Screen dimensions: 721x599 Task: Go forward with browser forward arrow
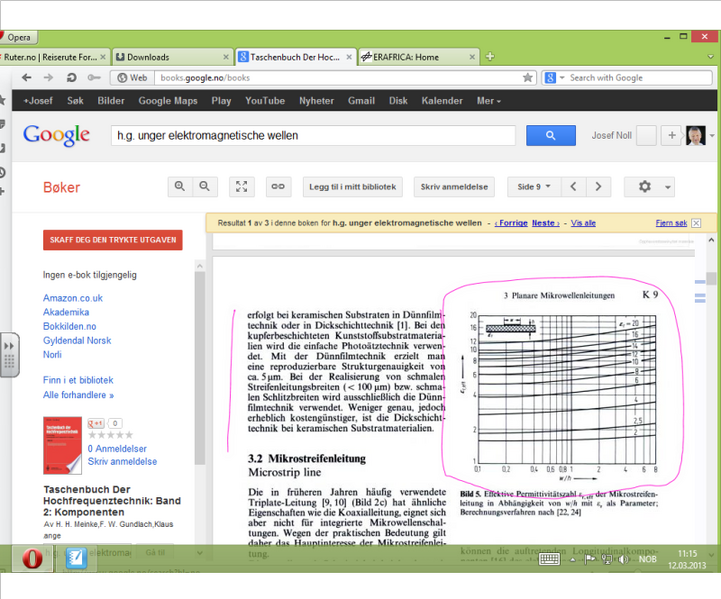(48, 78)
